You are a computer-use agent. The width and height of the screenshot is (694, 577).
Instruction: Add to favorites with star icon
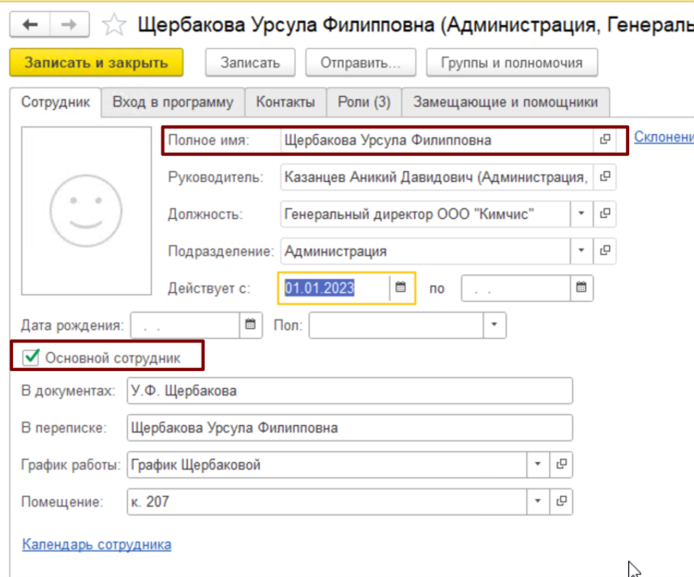[115, 24]
